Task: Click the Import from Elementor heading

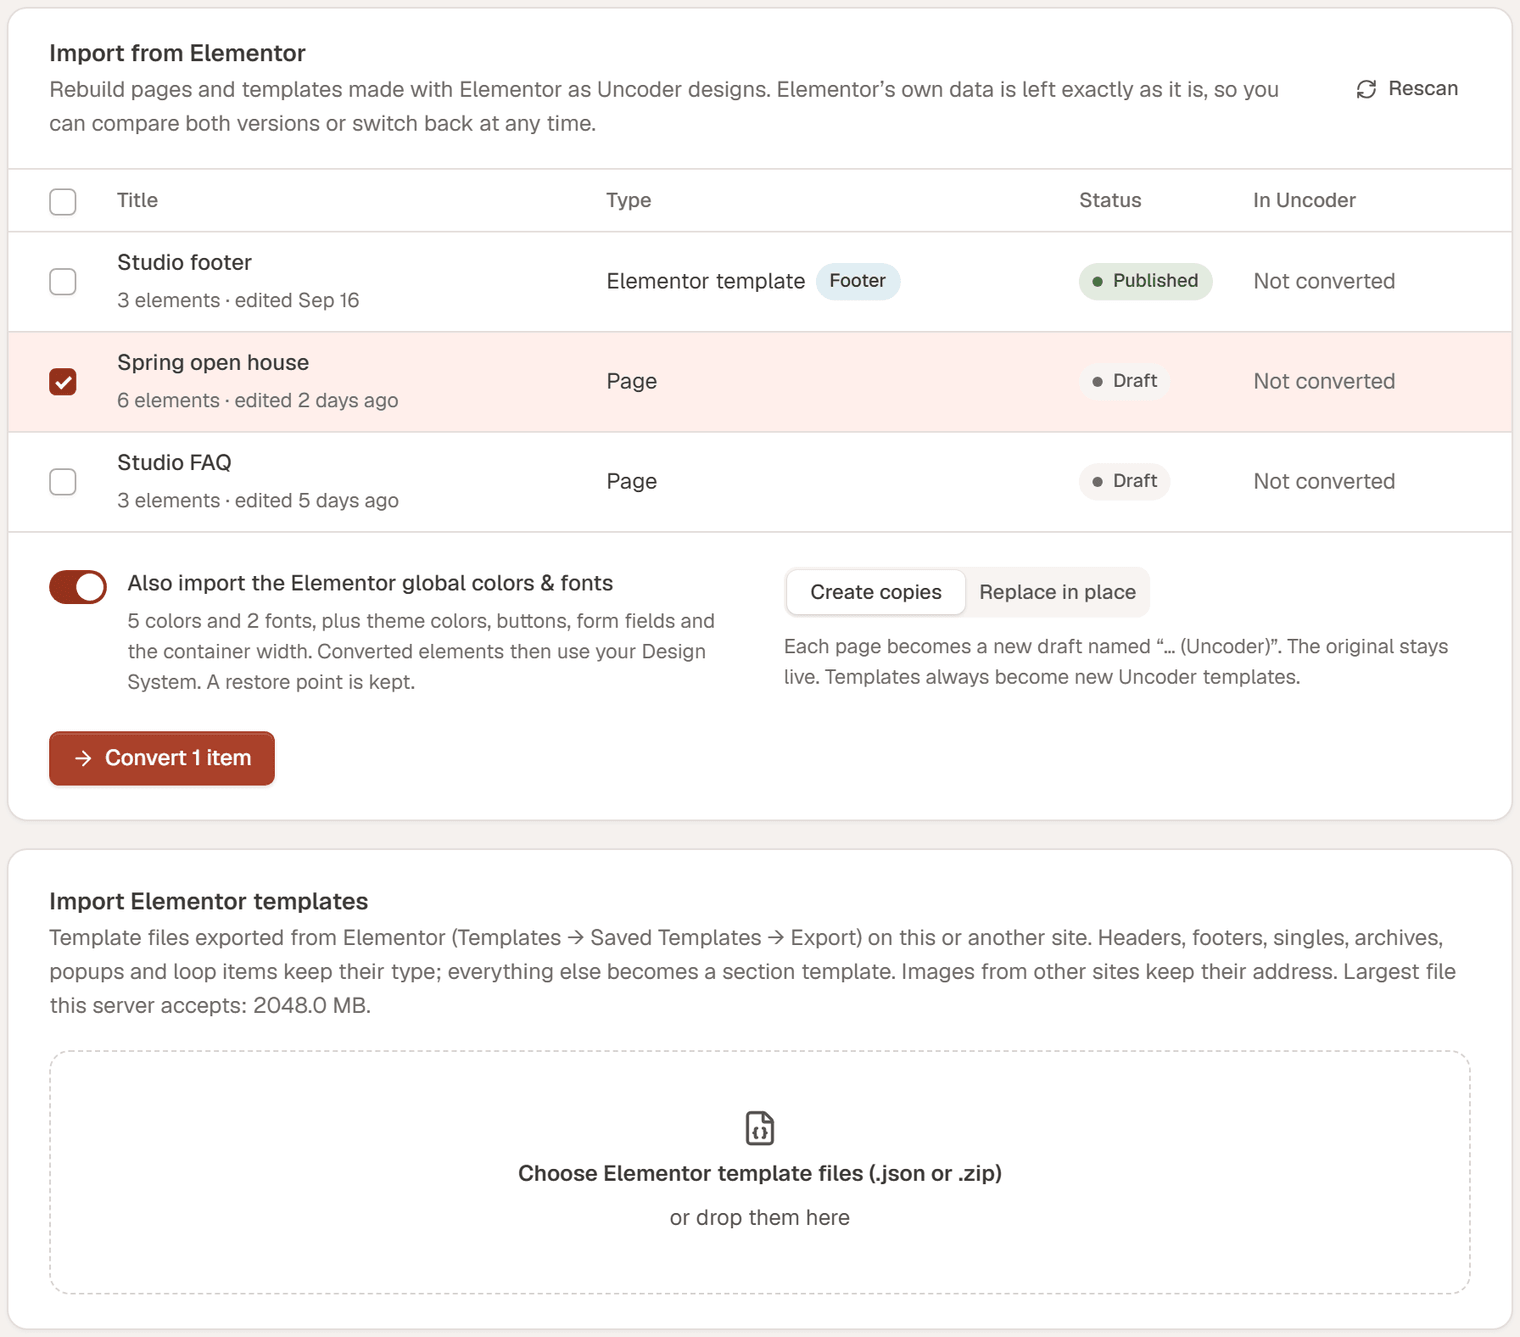Action: pyautogui.click(x=177, y=53)
